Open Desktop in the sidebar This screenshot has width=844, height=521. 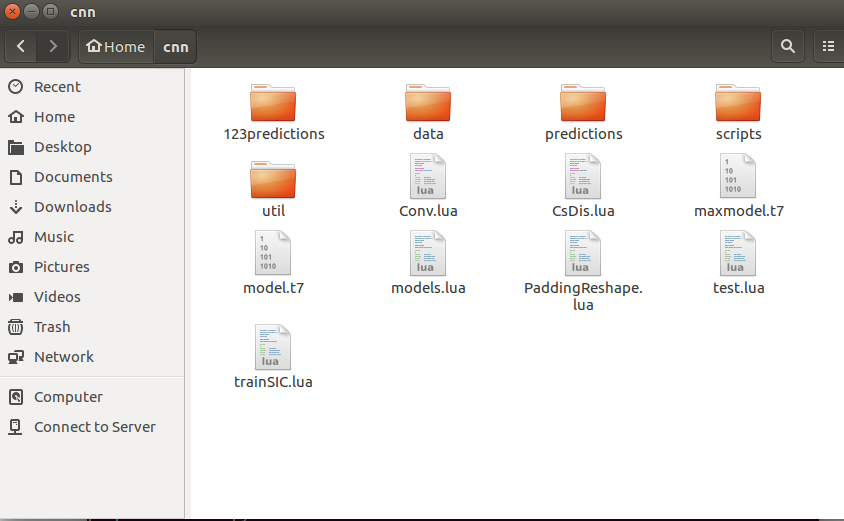pyautogui.click(x=92, y=147)
